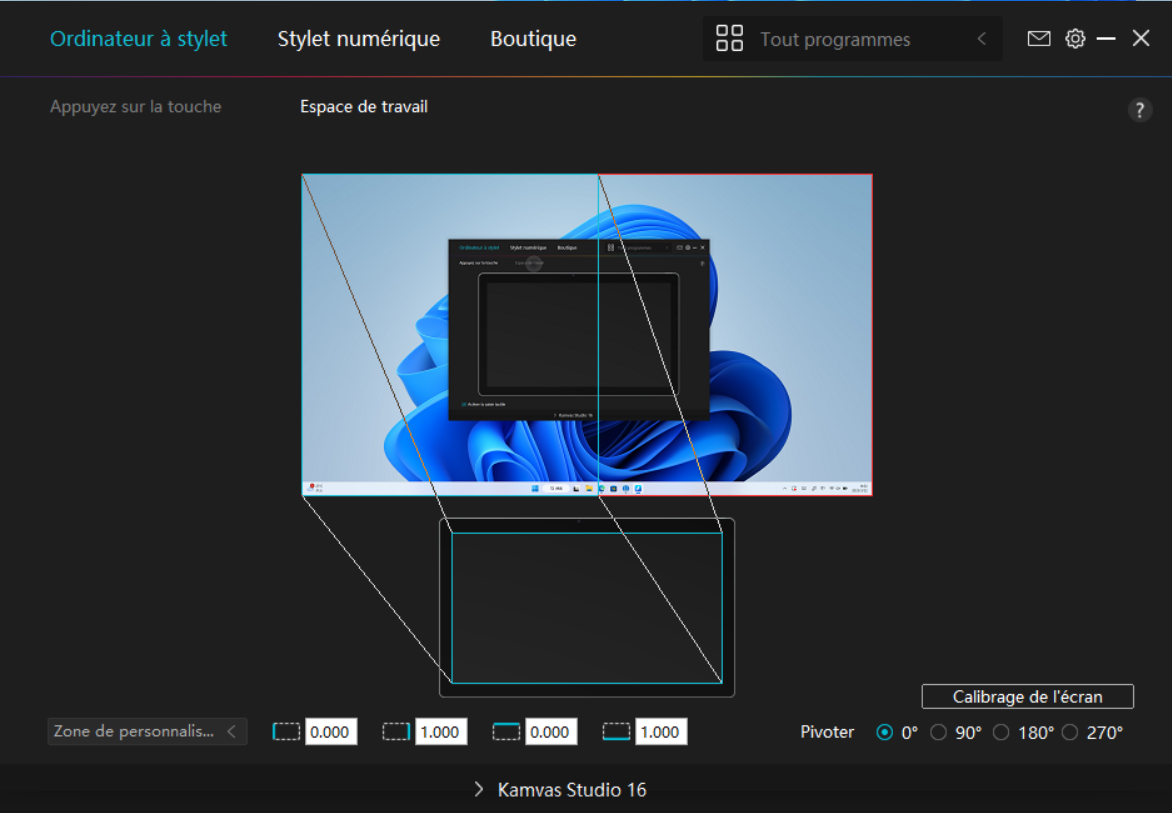This screenshot has width=1172, height=813.
Task: Open settings via the gear icon
Action: pos(1075,39)
